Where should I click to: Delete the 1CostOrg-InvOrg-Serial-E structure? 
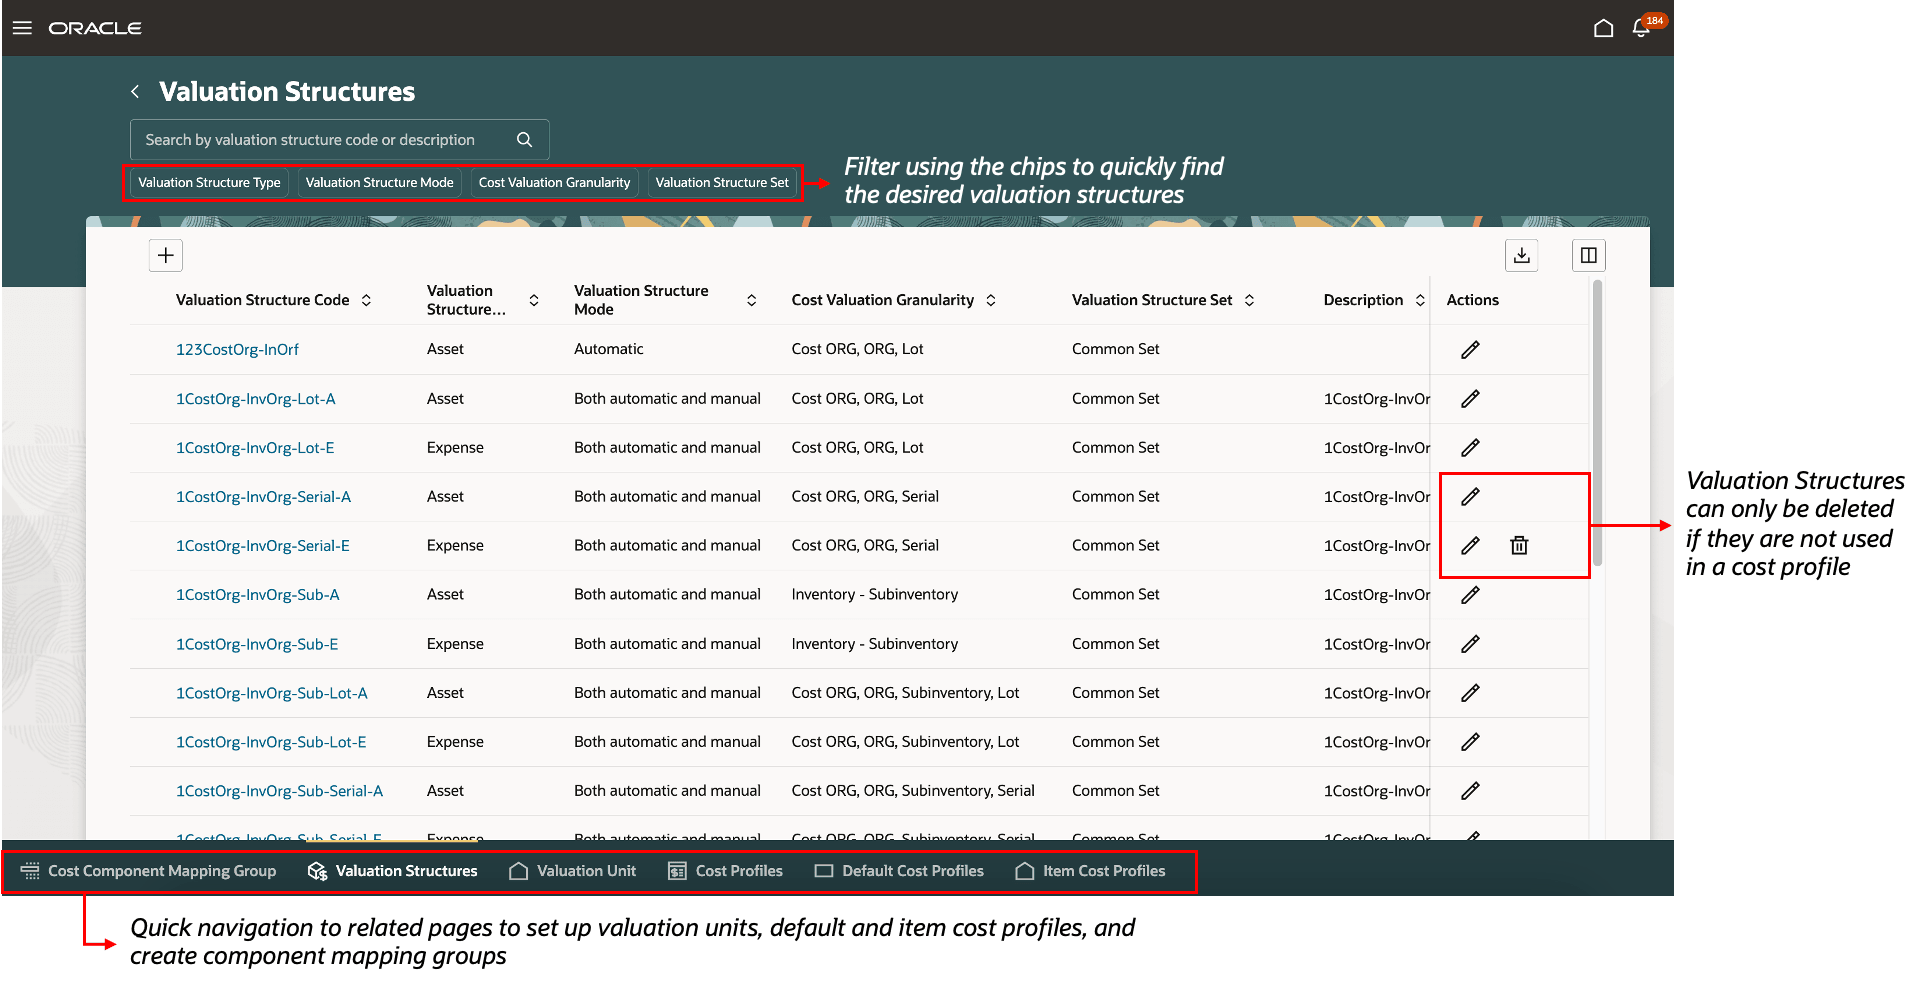click(1519, 546)
